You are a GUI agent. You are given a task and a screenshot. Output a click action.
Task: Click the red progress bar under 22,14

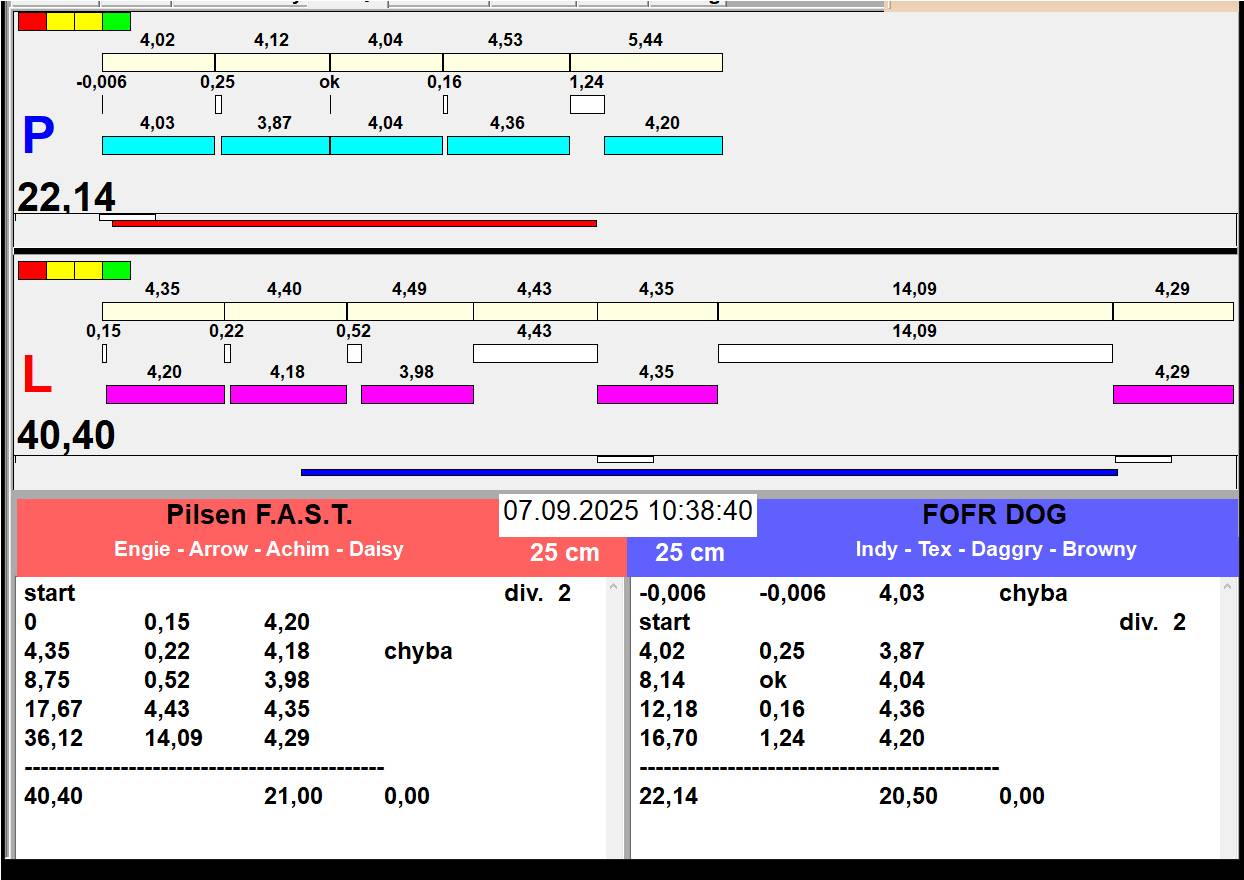pyautogui.click(x=354, y=223)
